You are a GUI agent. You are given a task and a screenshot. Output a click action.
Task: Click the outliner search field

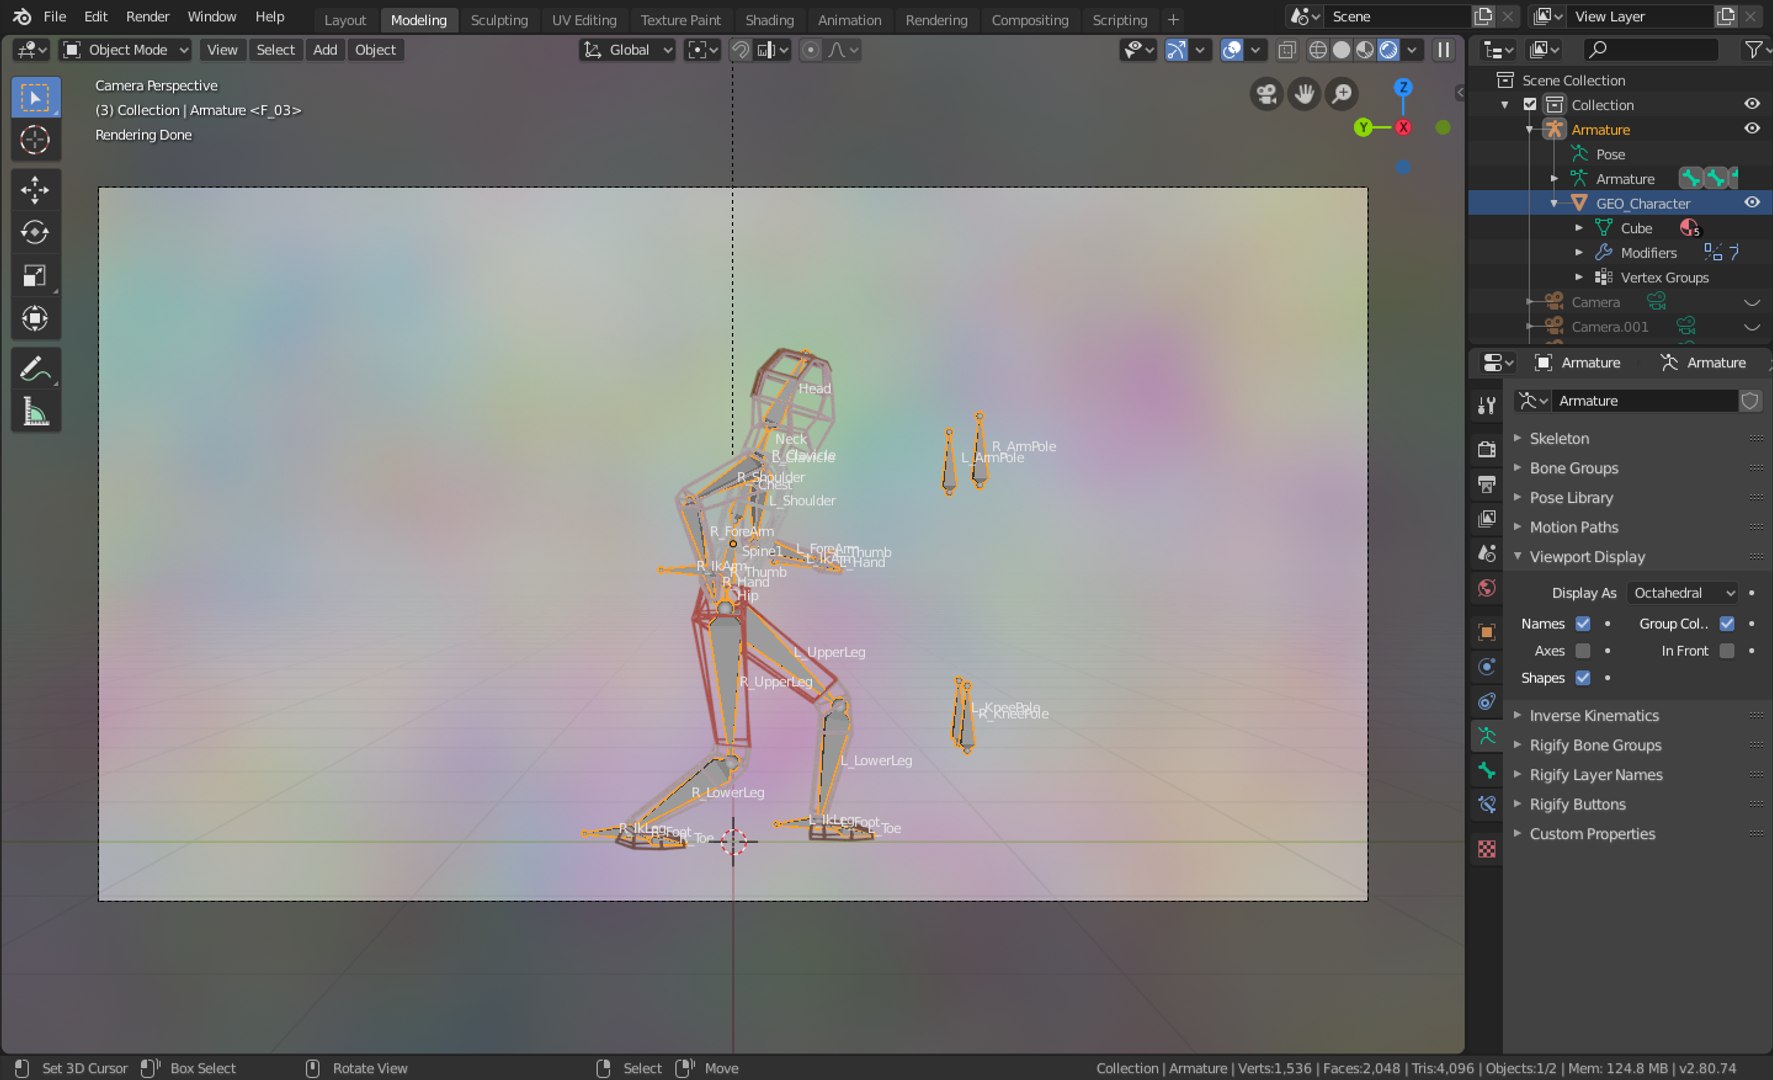tap(1651, 49)
